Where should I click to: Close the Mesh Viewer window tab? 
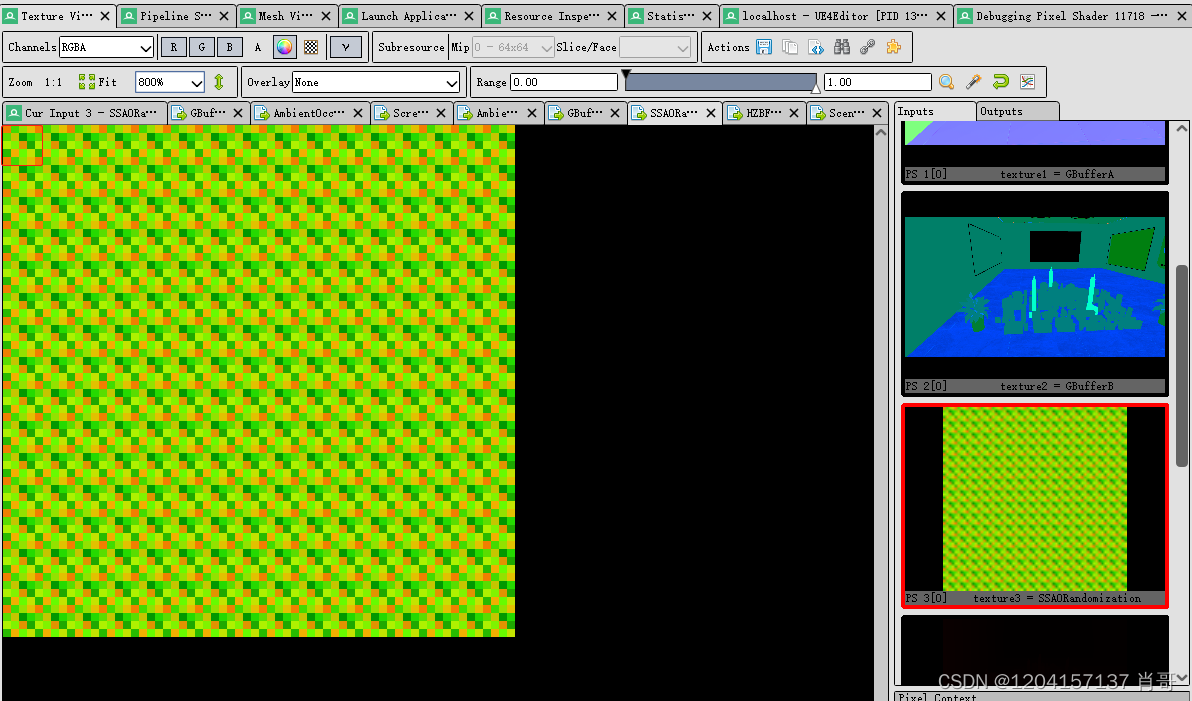coord(326,16)
